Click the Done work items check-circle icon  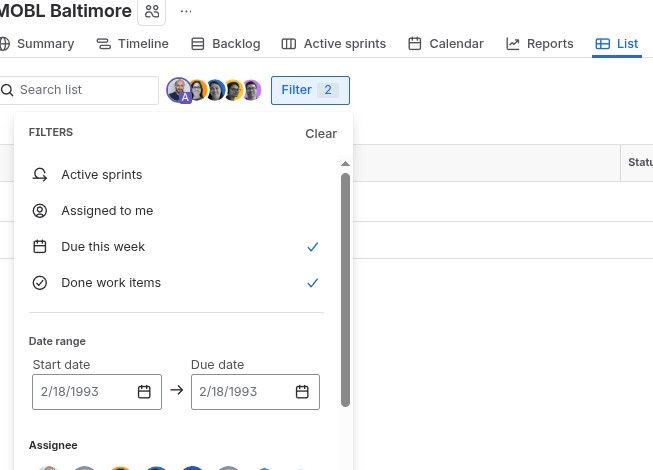click(40, 283)
